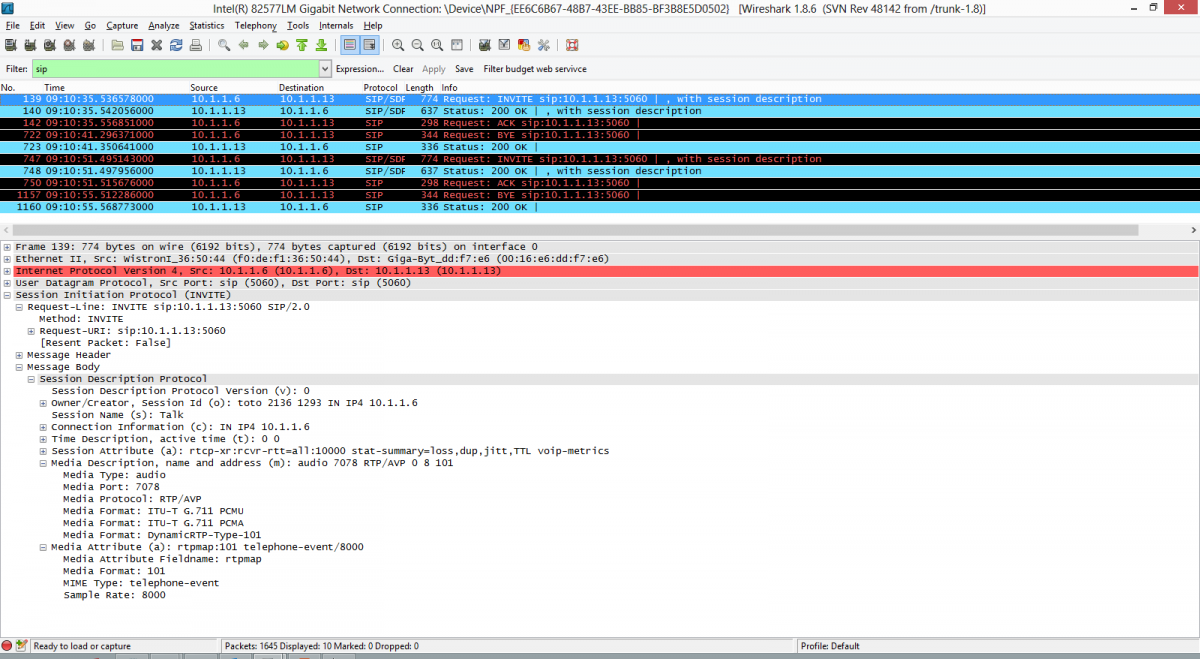Apply the 'Filter budget web servivce' button
This screenshot has width=1200, height=659.
click(x=535, y=69)
